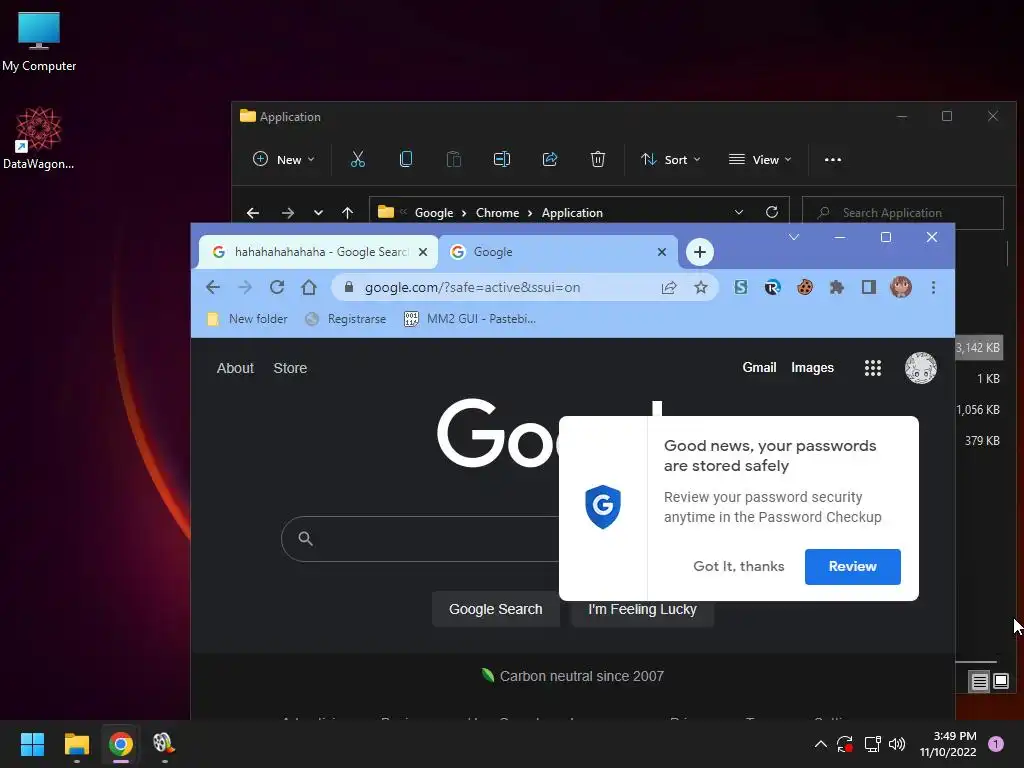Go back in File Explorer navigation

click(x=253, y=213)
